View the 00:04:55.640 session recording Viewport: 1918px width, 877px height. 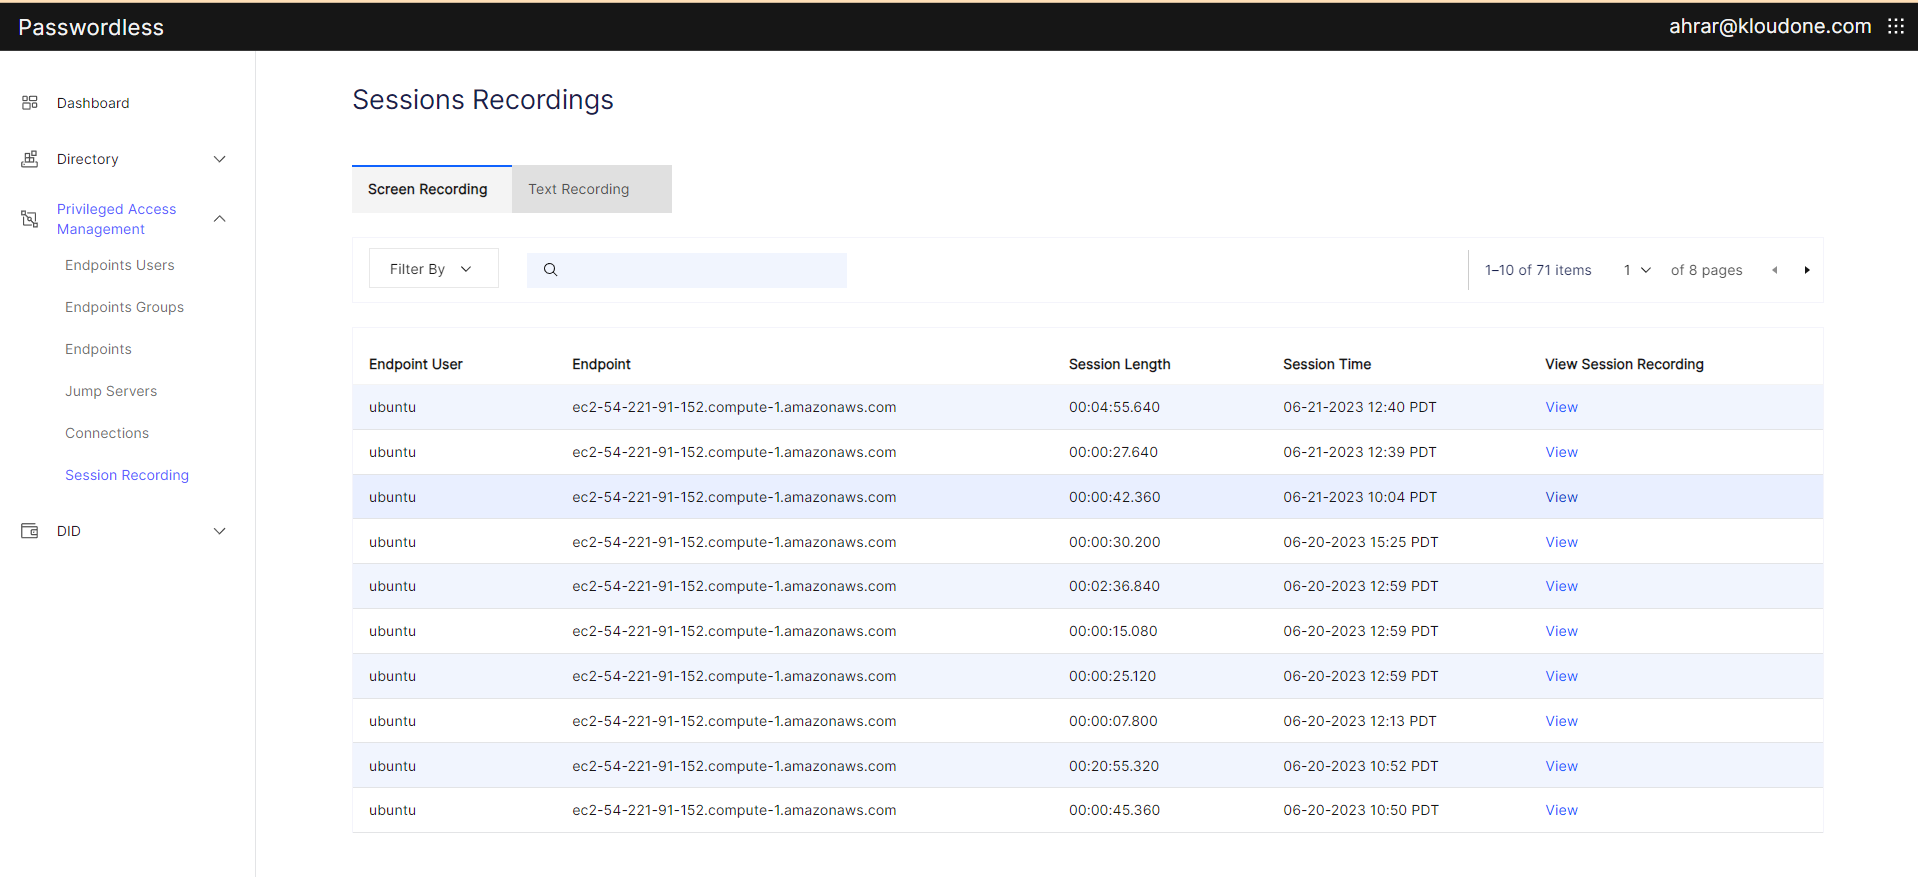(1561, 407)
